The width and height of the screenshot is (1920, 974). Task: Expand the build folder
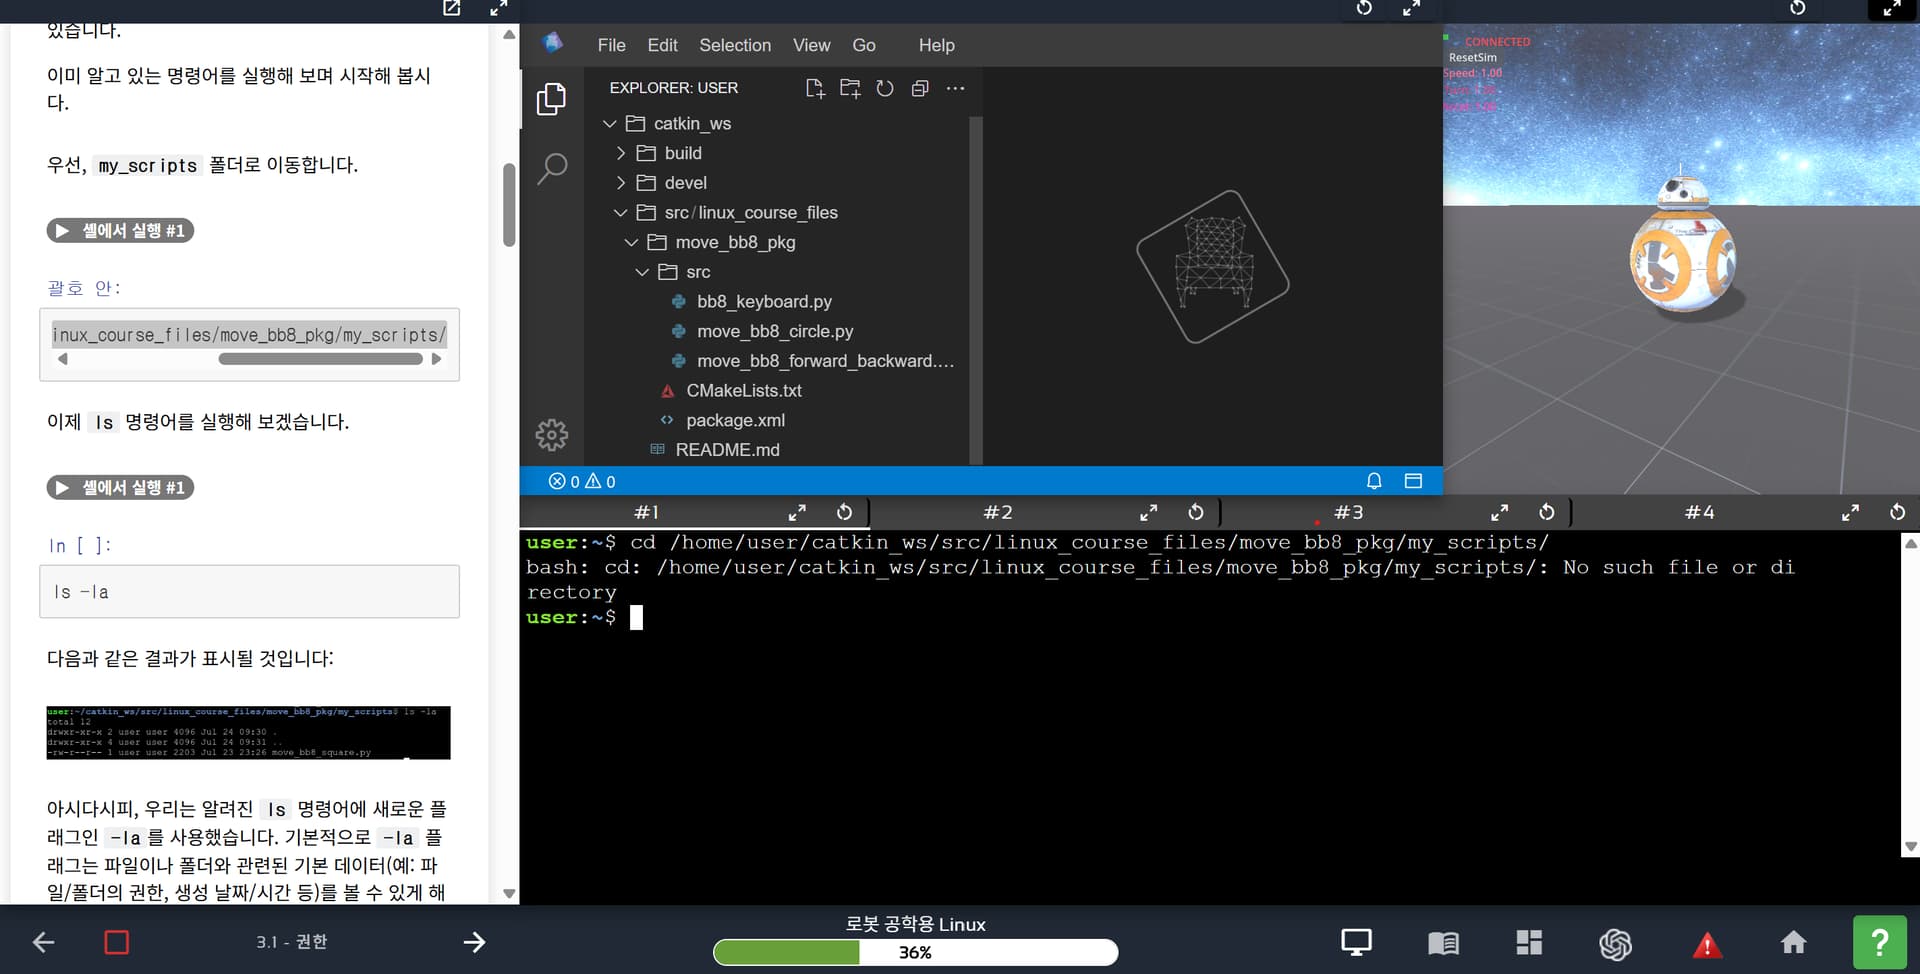pyautogui.click(x=683, y=153)
